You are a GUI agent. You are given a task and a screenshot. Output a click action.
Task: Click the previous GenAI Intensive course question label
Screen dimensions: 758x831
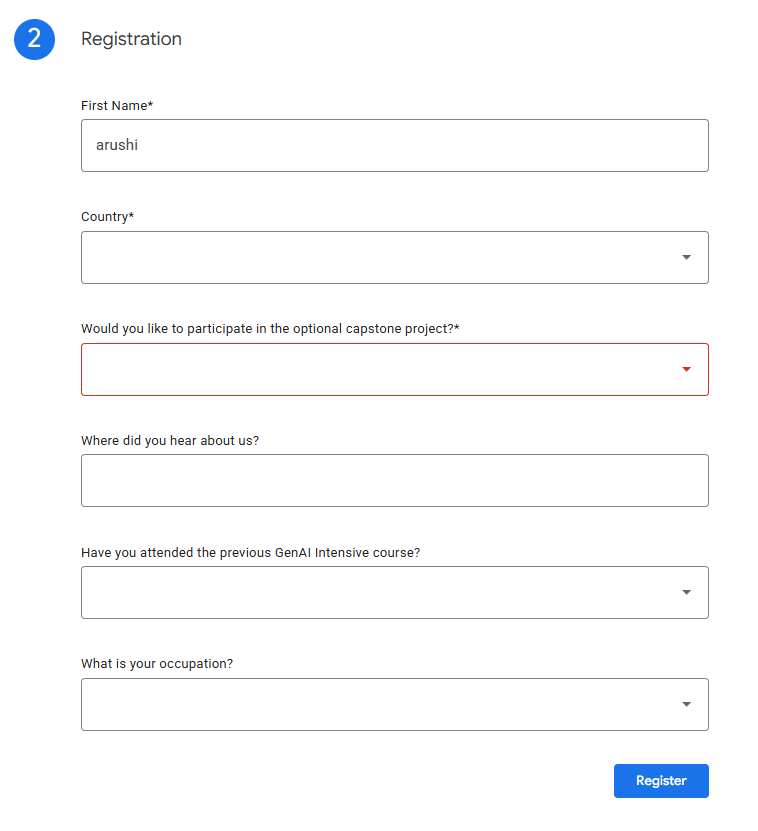(250, 552)
